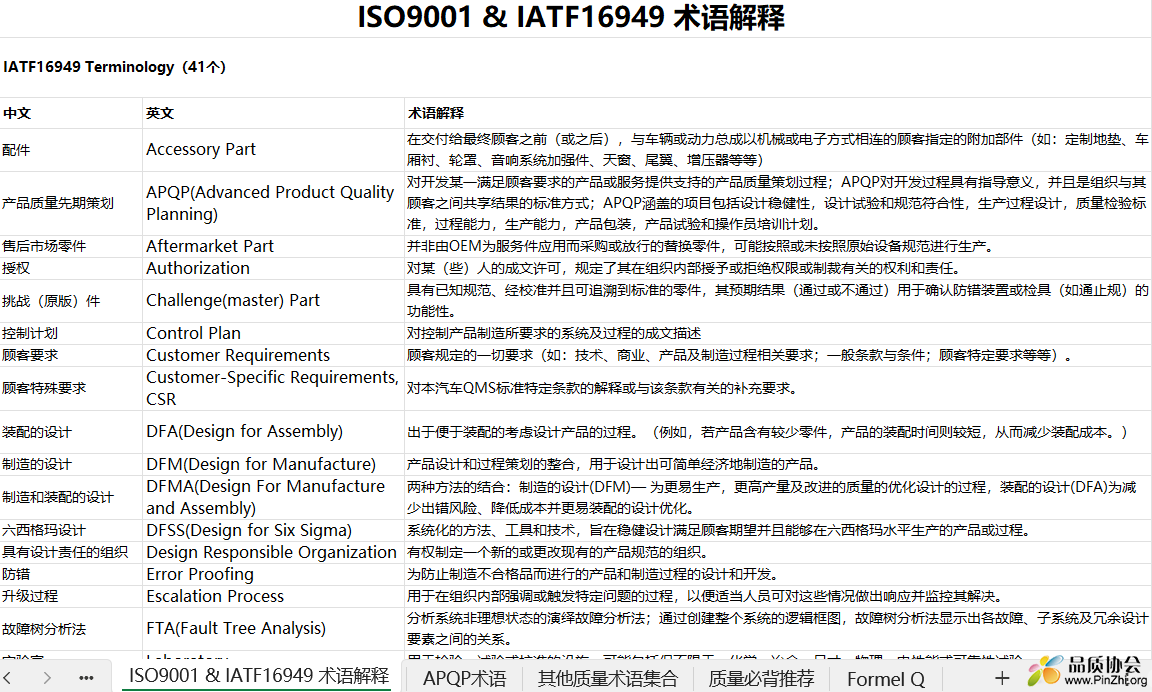Select the DFMA(Design For Manufacture and Assembly) cell
The width and height of the screenshot is (1152, 692).
273,497
